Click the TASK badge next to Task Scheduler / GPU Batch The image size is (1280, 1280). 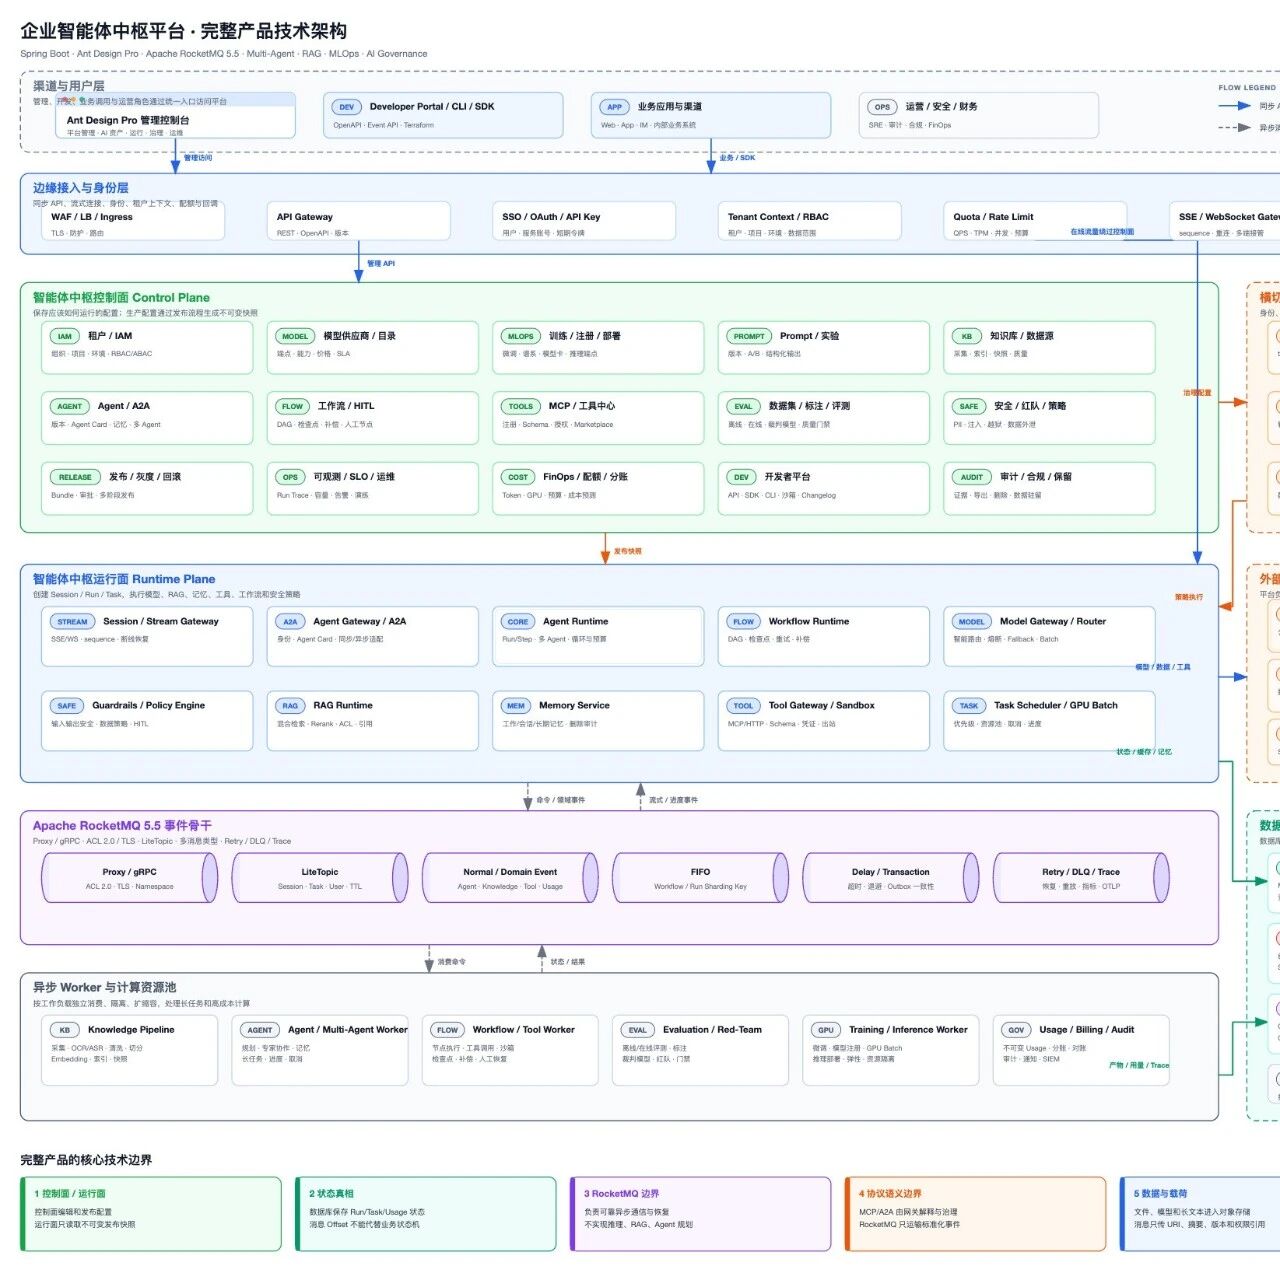(969, 706)
